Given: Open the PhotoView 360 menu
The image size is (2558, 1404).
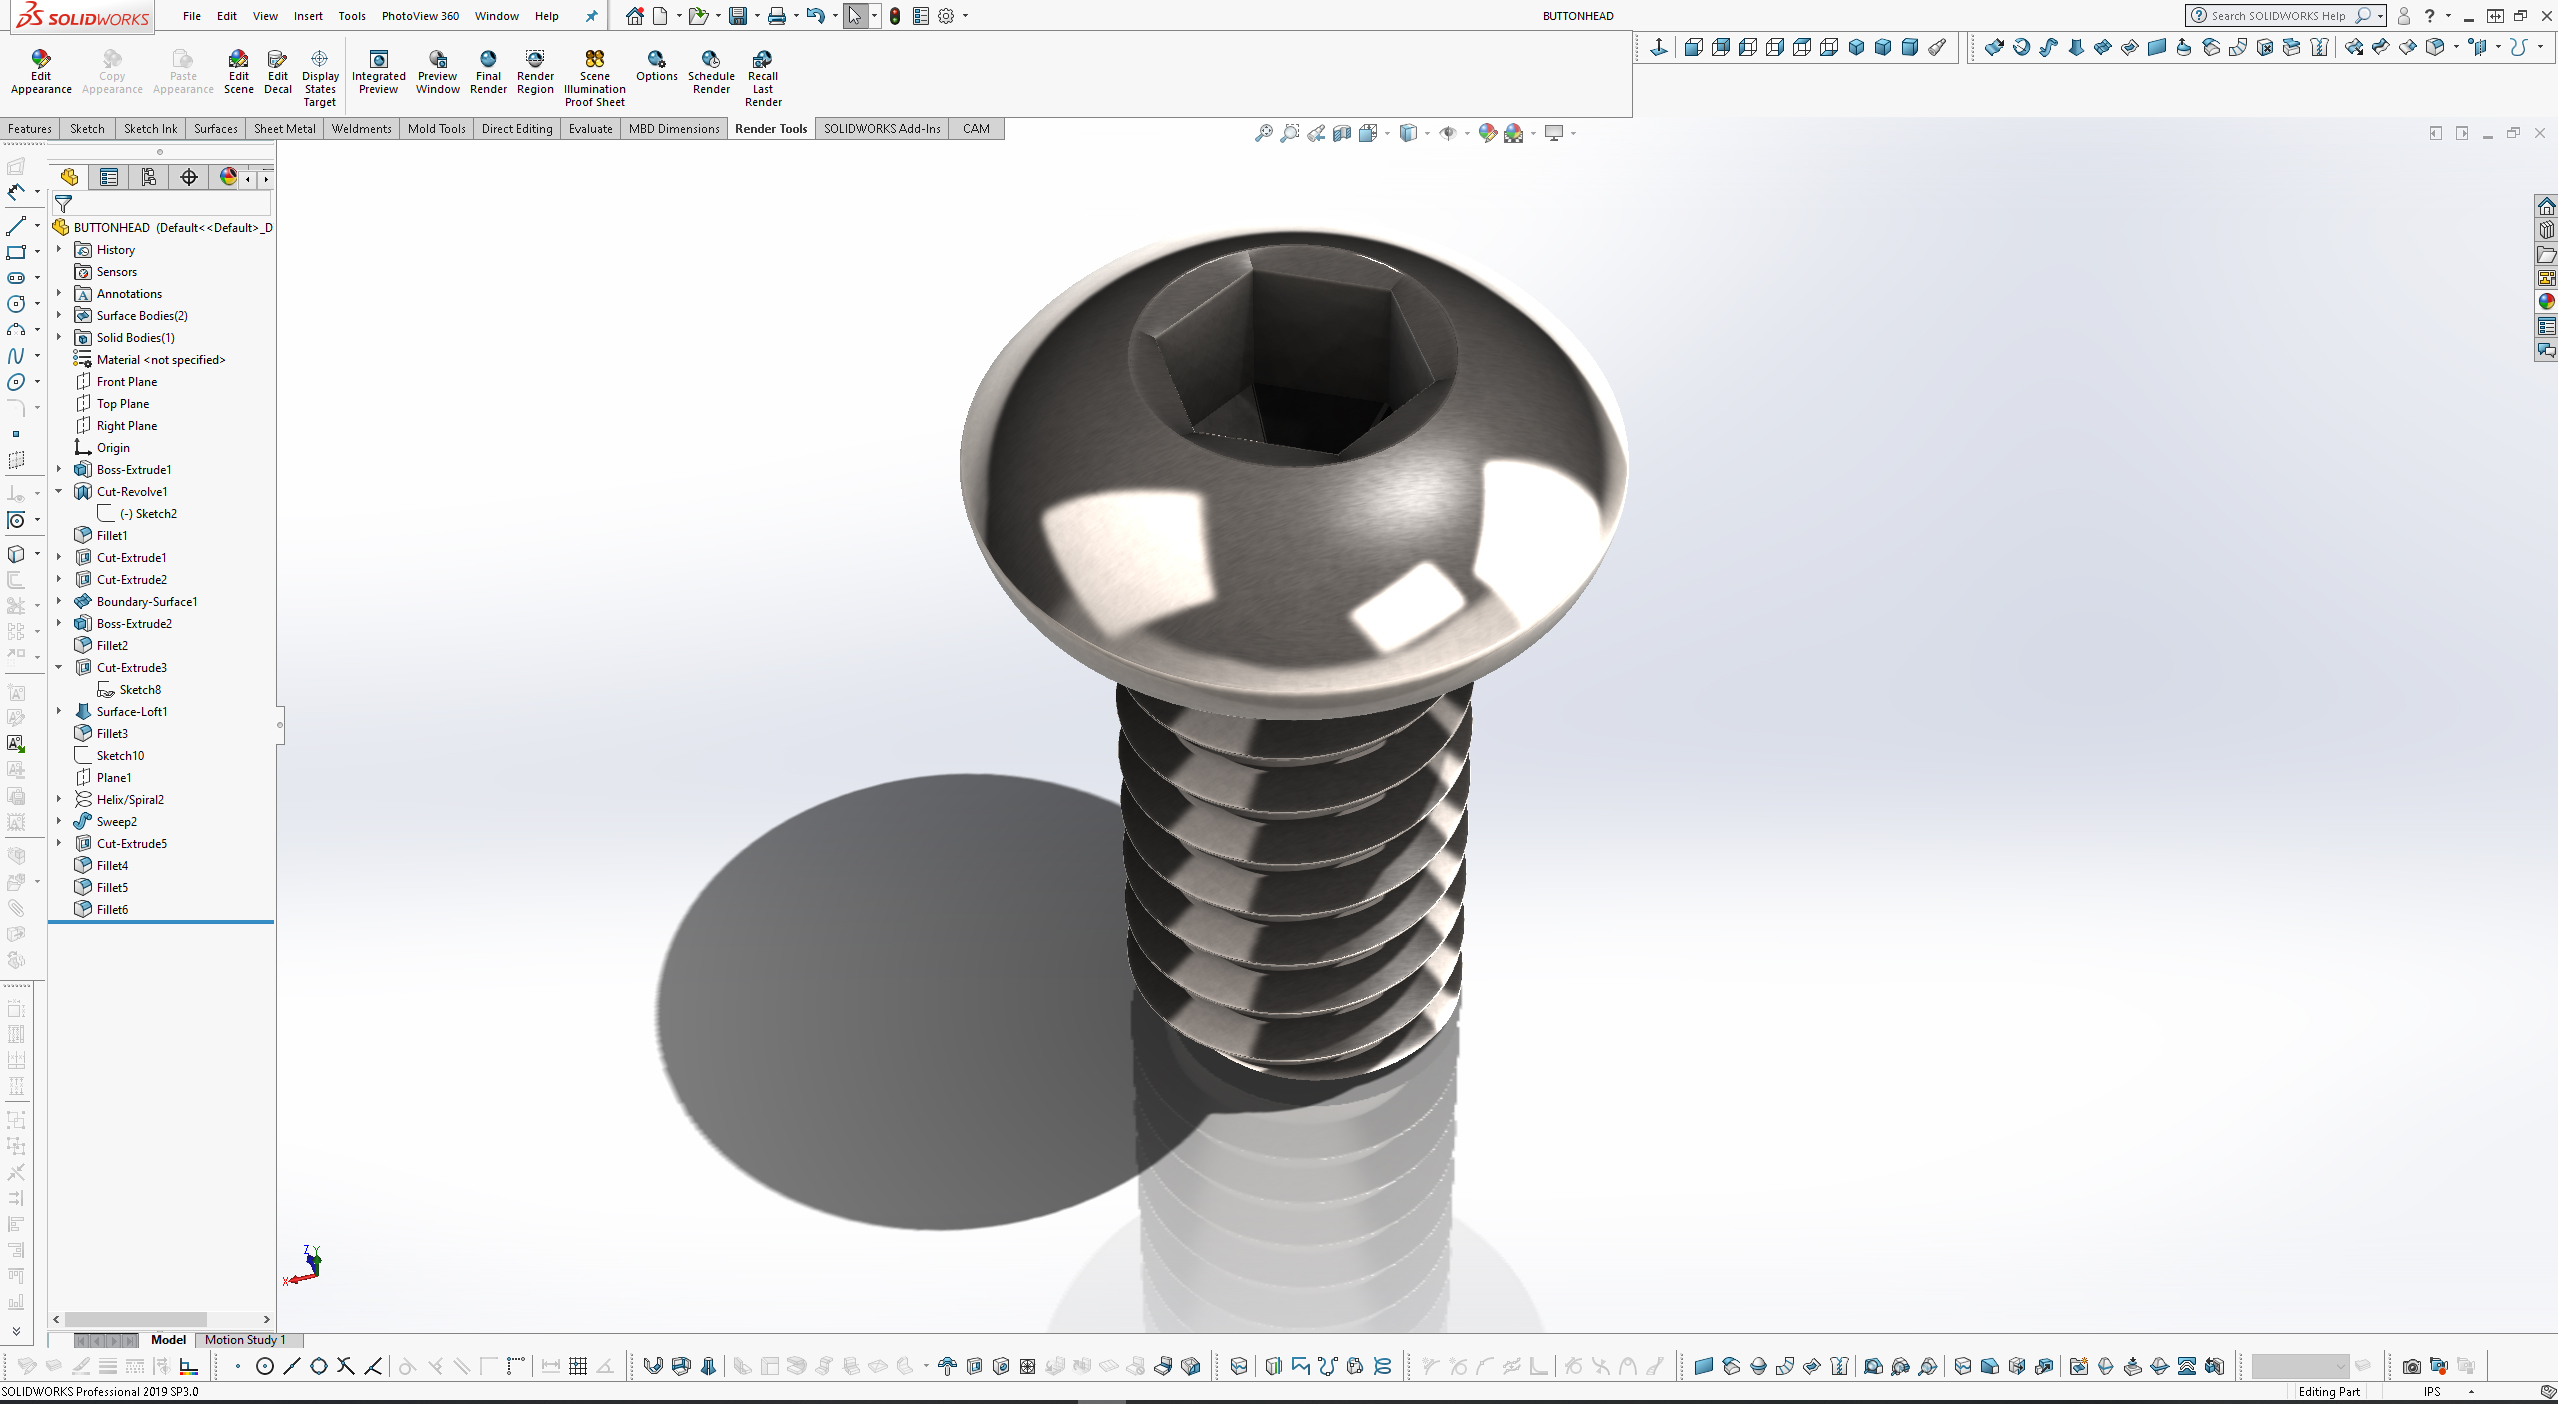Looking at the screenshot, I should tap(420, 16).
